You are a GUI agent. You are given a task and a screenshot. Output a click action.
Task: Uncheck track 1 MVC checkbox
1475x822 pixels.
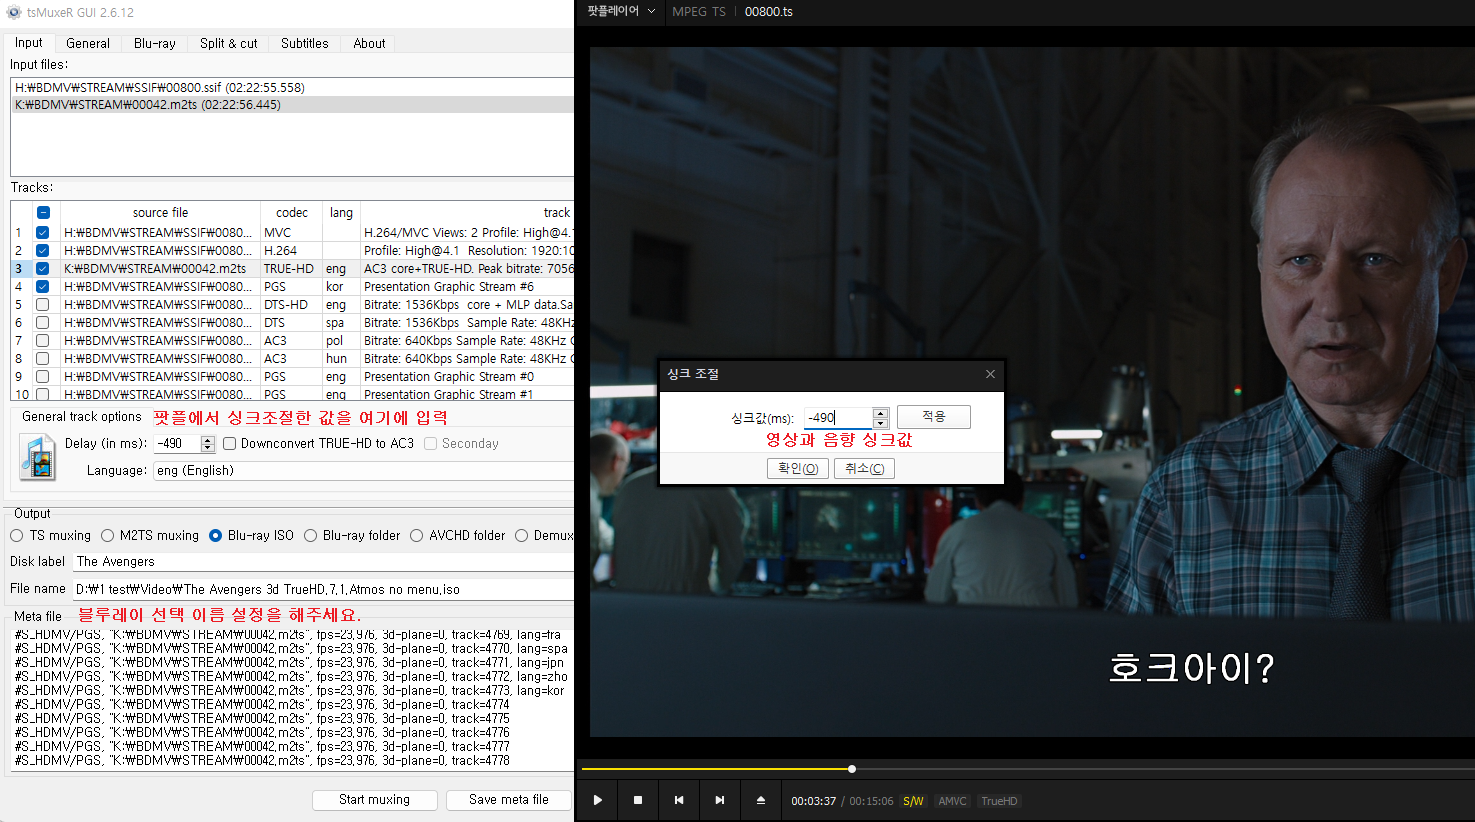42,232
